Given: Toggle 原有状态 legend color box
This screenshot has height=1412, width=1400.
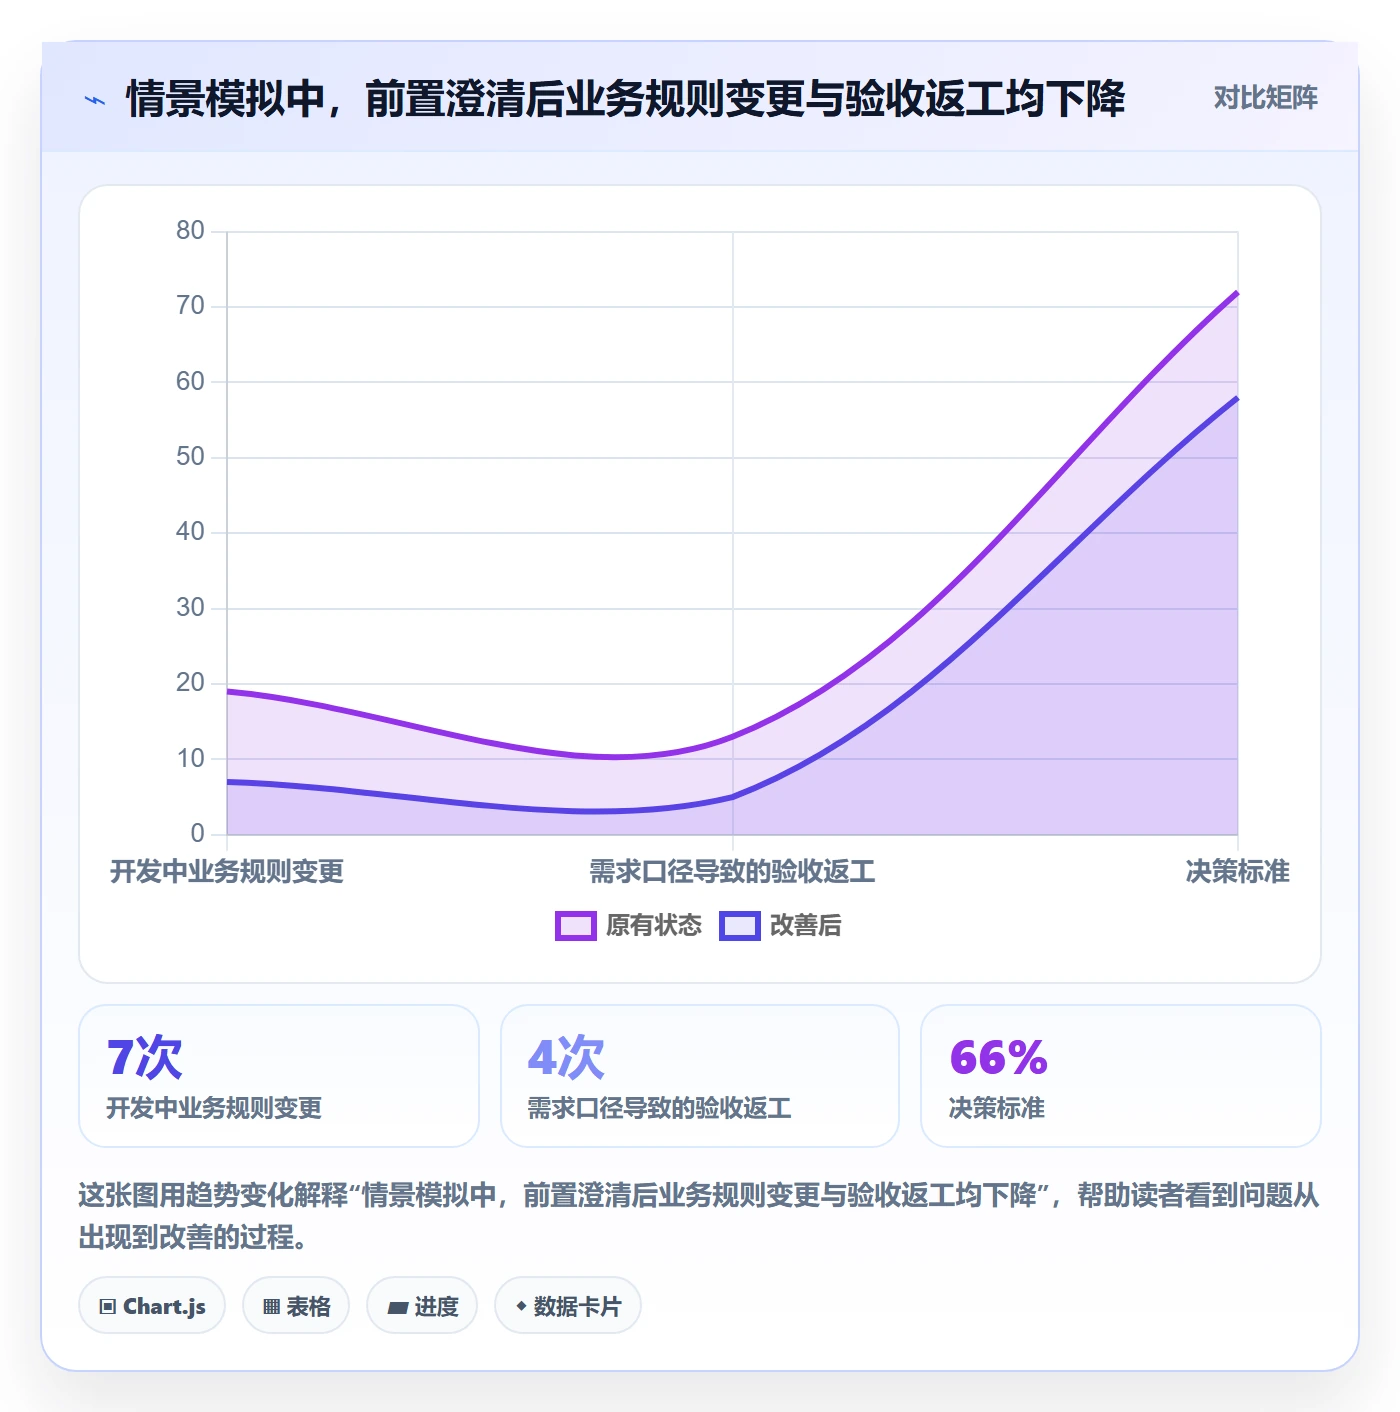Looking at the screenshot, I should click(576, 926).
